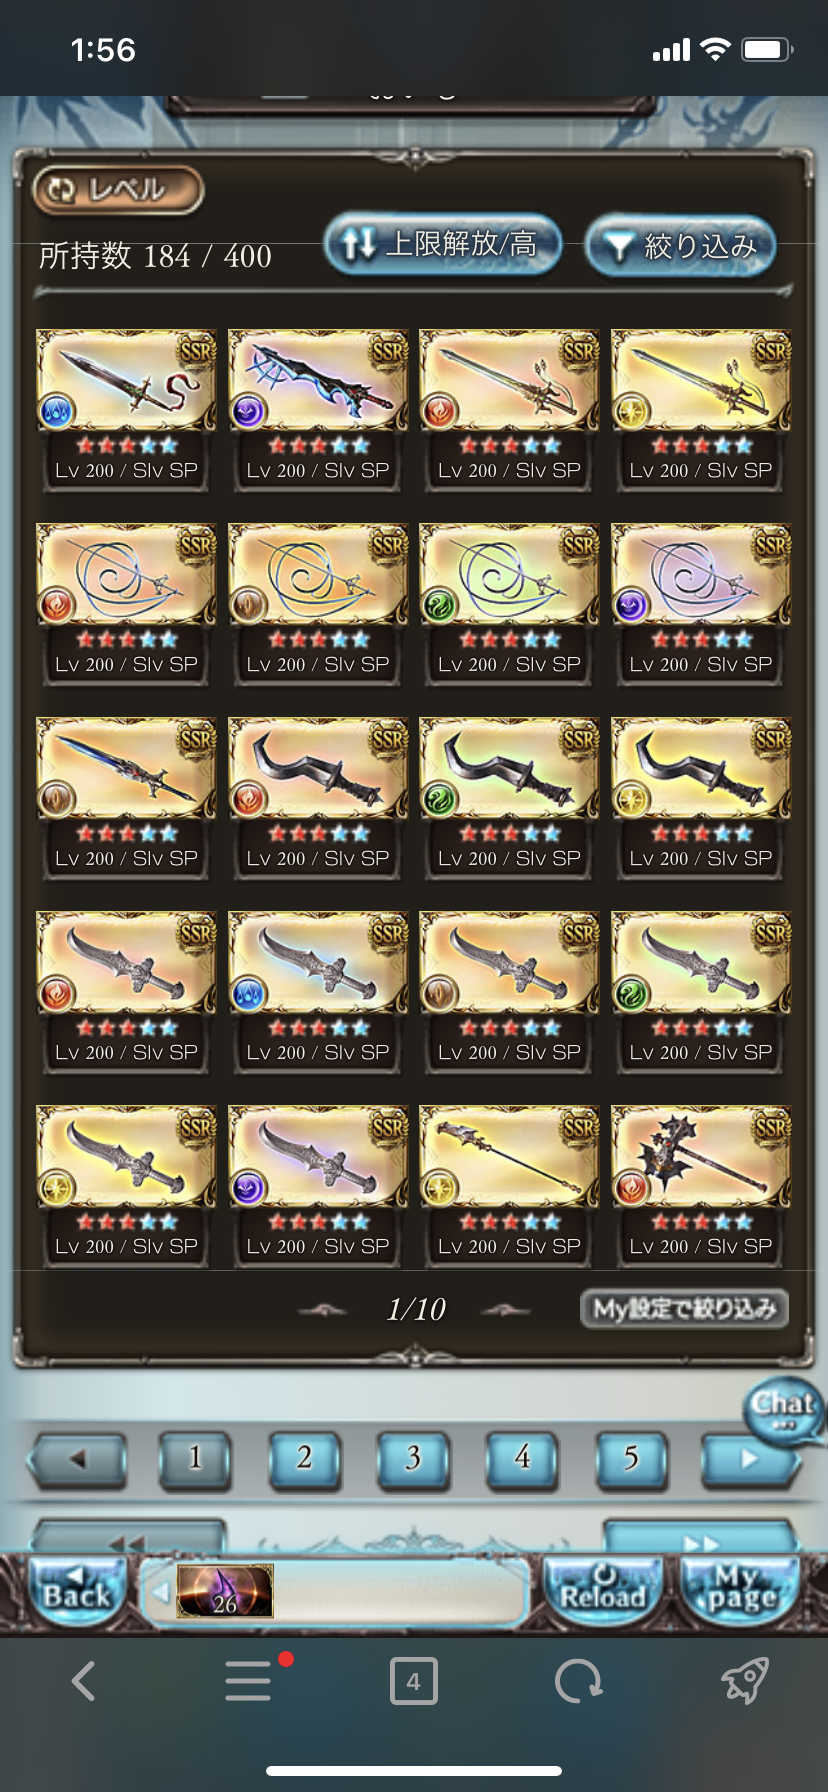Screen dimensions: 828x1792
Task: Open the browser hamburger menu with red dot
Action: 250,1679
